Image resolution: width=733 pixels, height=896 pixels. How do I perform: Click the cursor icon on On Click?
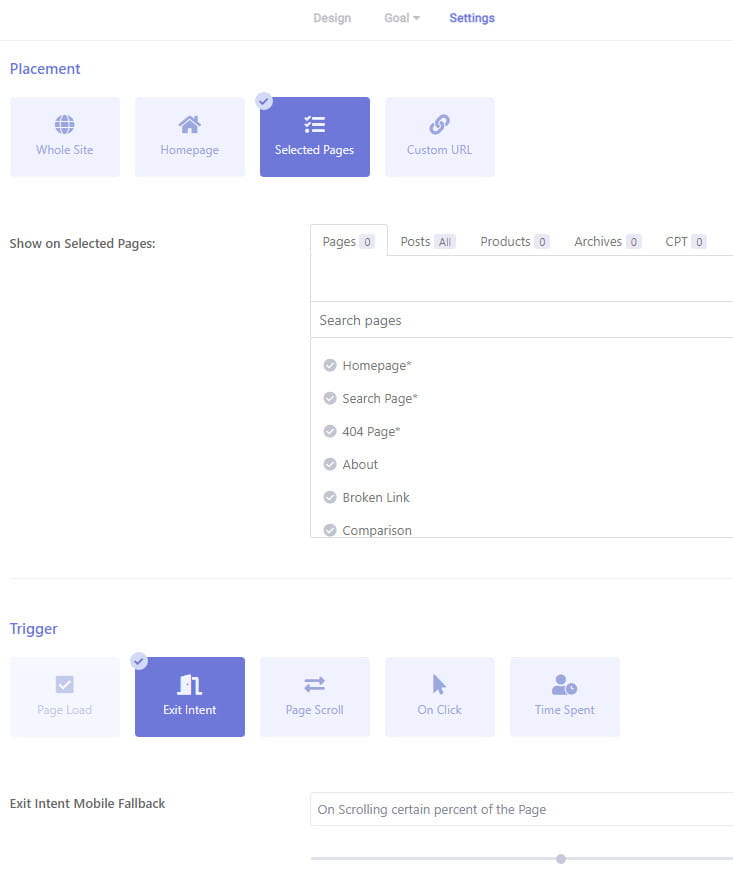pos(439,684)
